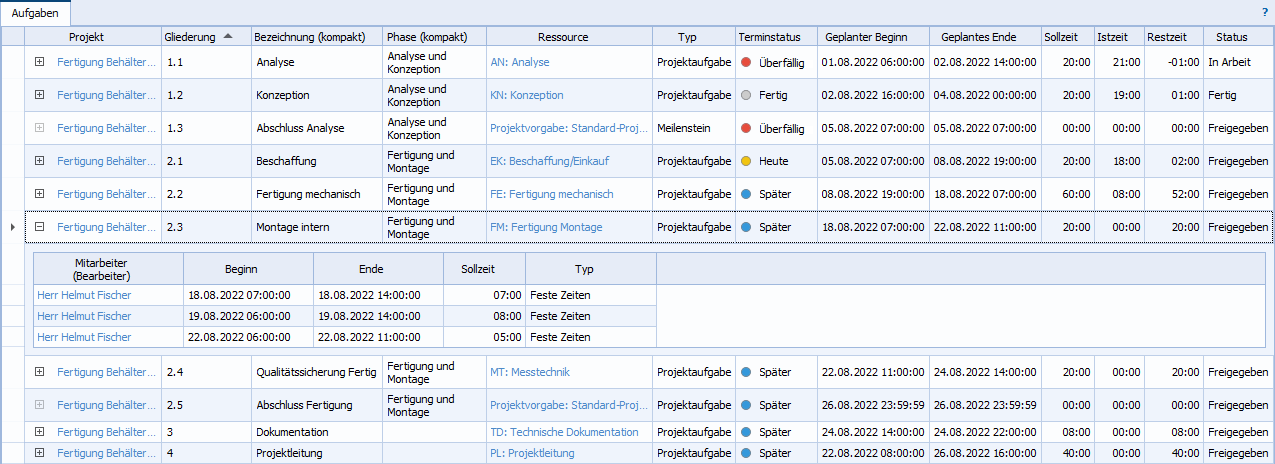
Task: Click row indicator arrow beside Montage intern
Action: tap(12, 227)
